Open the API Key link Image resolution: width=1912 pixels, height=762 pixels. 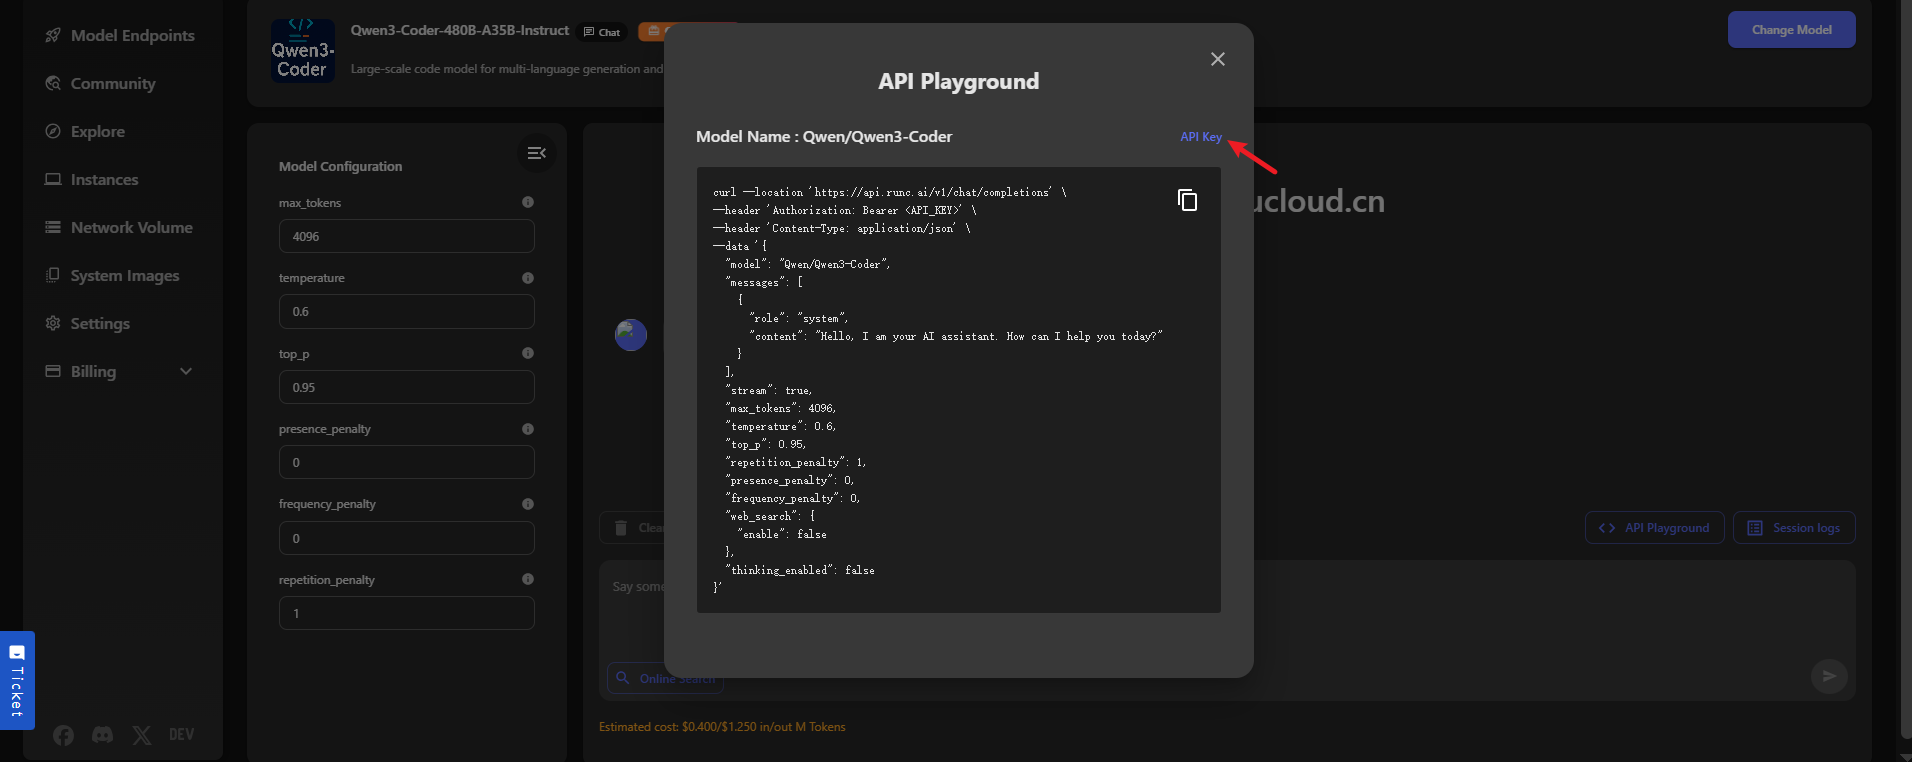[x=1200, y=137]
